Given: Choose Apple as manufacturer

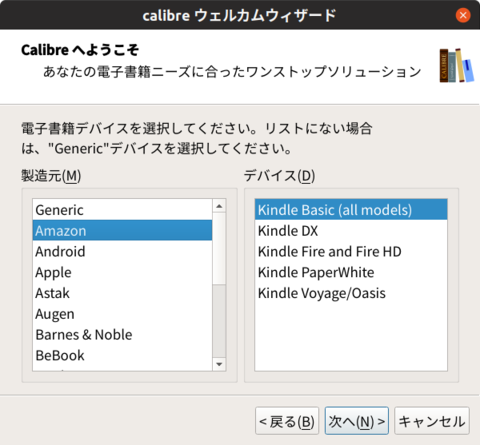Looking at the screenshot, I should [122, 272].
